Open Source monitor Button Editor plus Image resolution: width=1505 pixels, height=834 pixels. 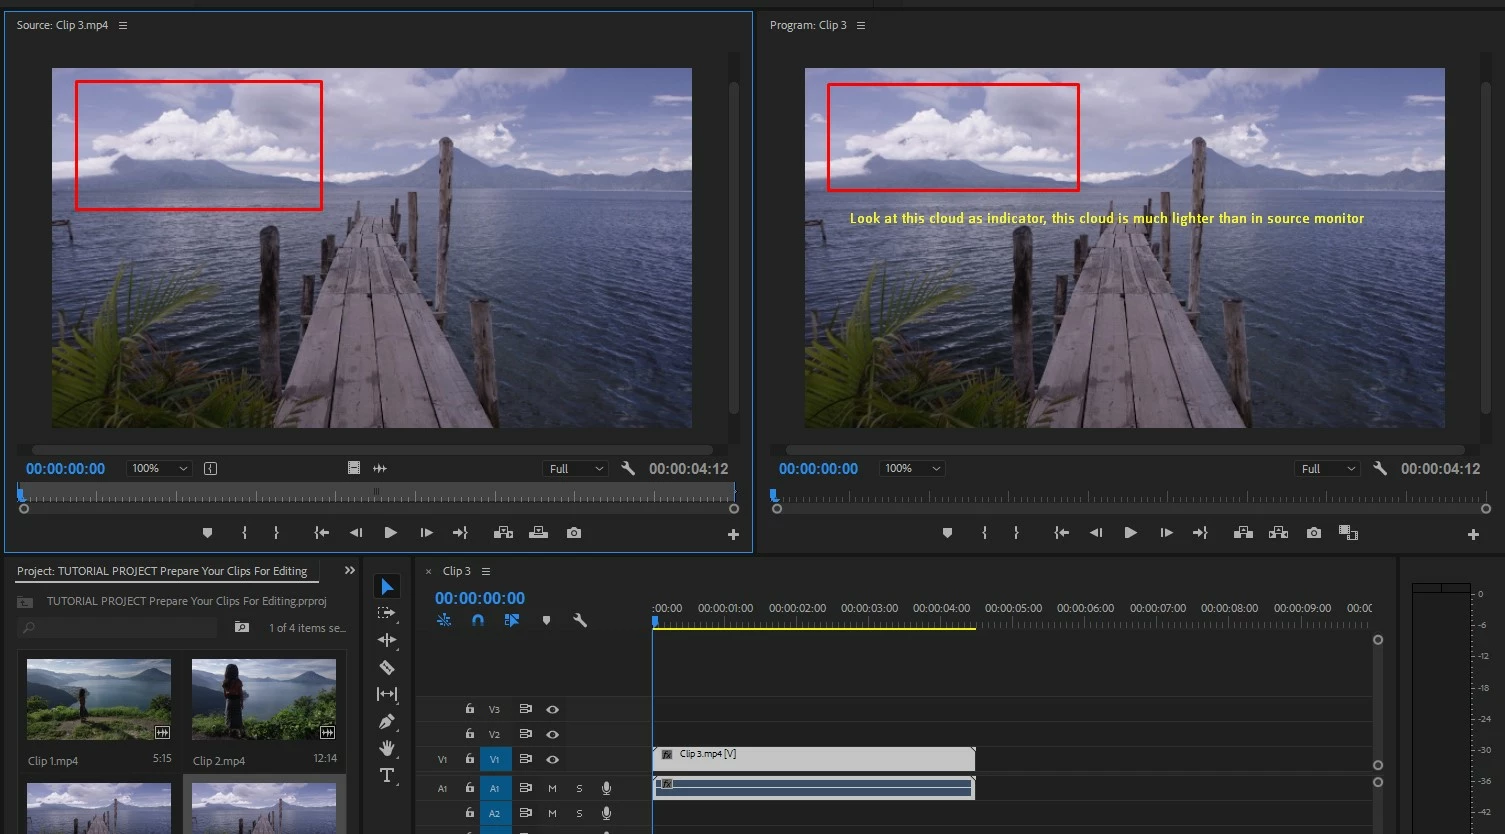[733, 535]
